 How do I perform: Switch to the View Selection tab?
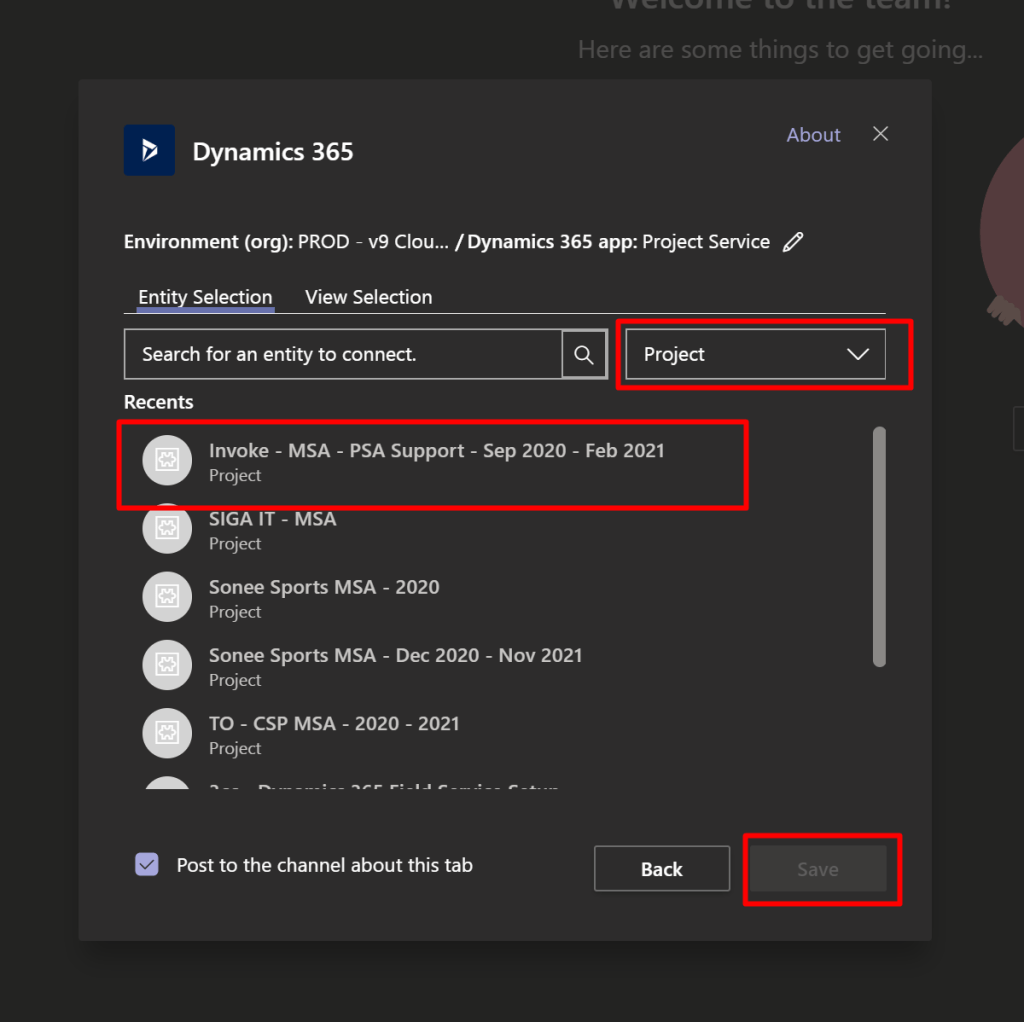point(368,297)
